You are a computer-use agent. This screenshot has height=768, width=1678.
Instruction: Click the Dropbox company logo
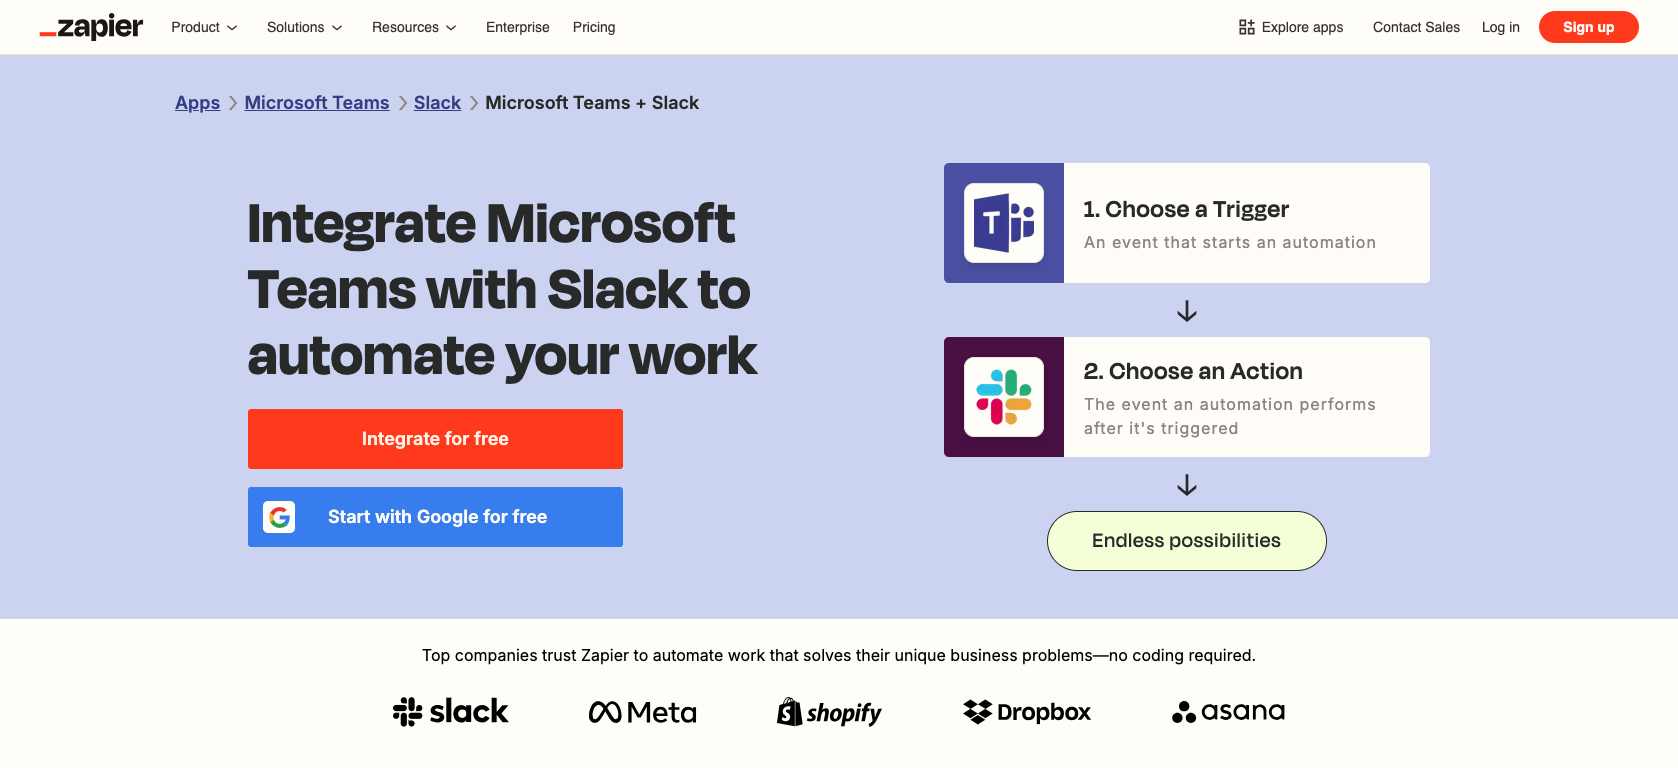[1027, 712]
